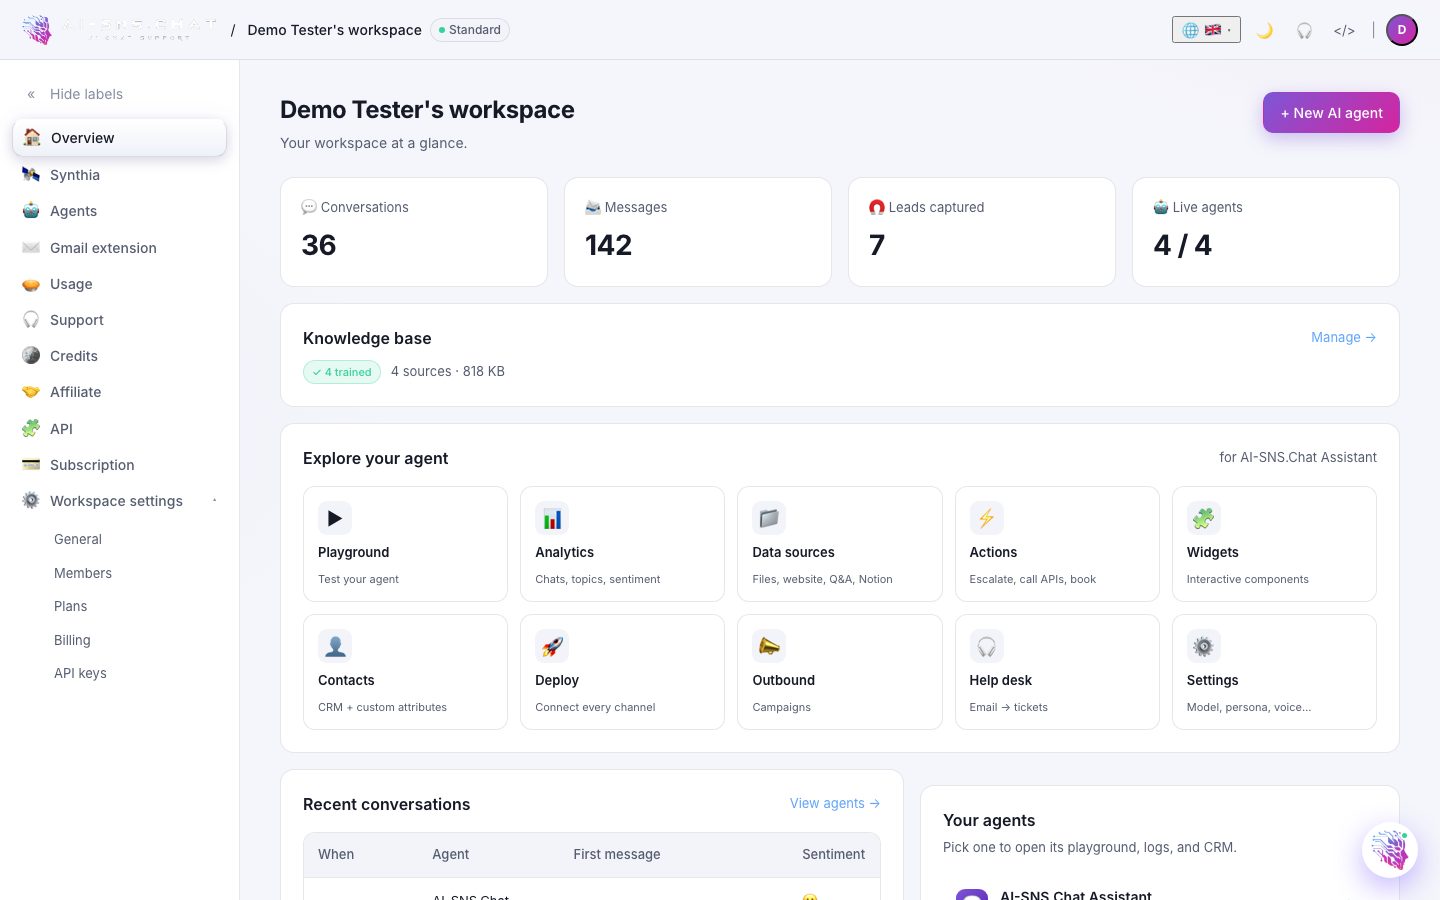The width and height of the screenshot is (1440, 900).
Task: Click the Gmail extension envelope icon
Action: point(31,248)
